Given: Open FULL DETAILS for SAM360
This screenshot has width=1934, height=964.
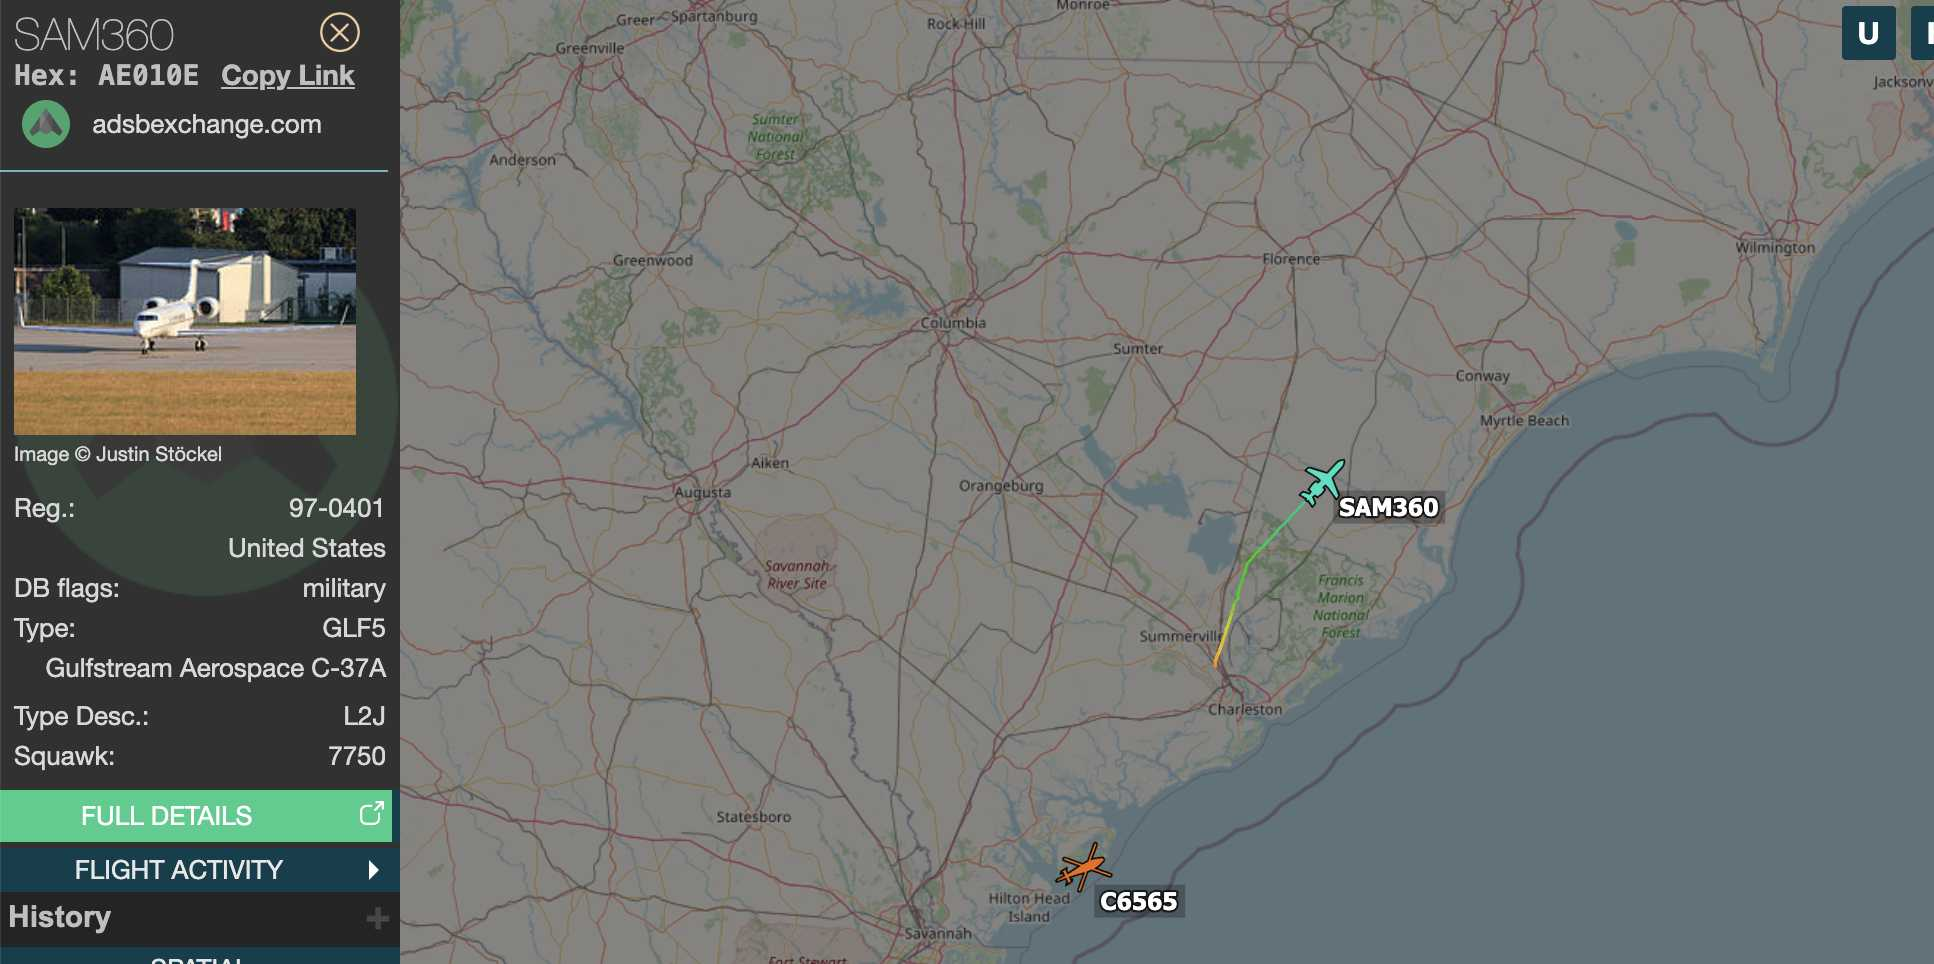Looking at the screenshot, I should click(x=196, y=816).
